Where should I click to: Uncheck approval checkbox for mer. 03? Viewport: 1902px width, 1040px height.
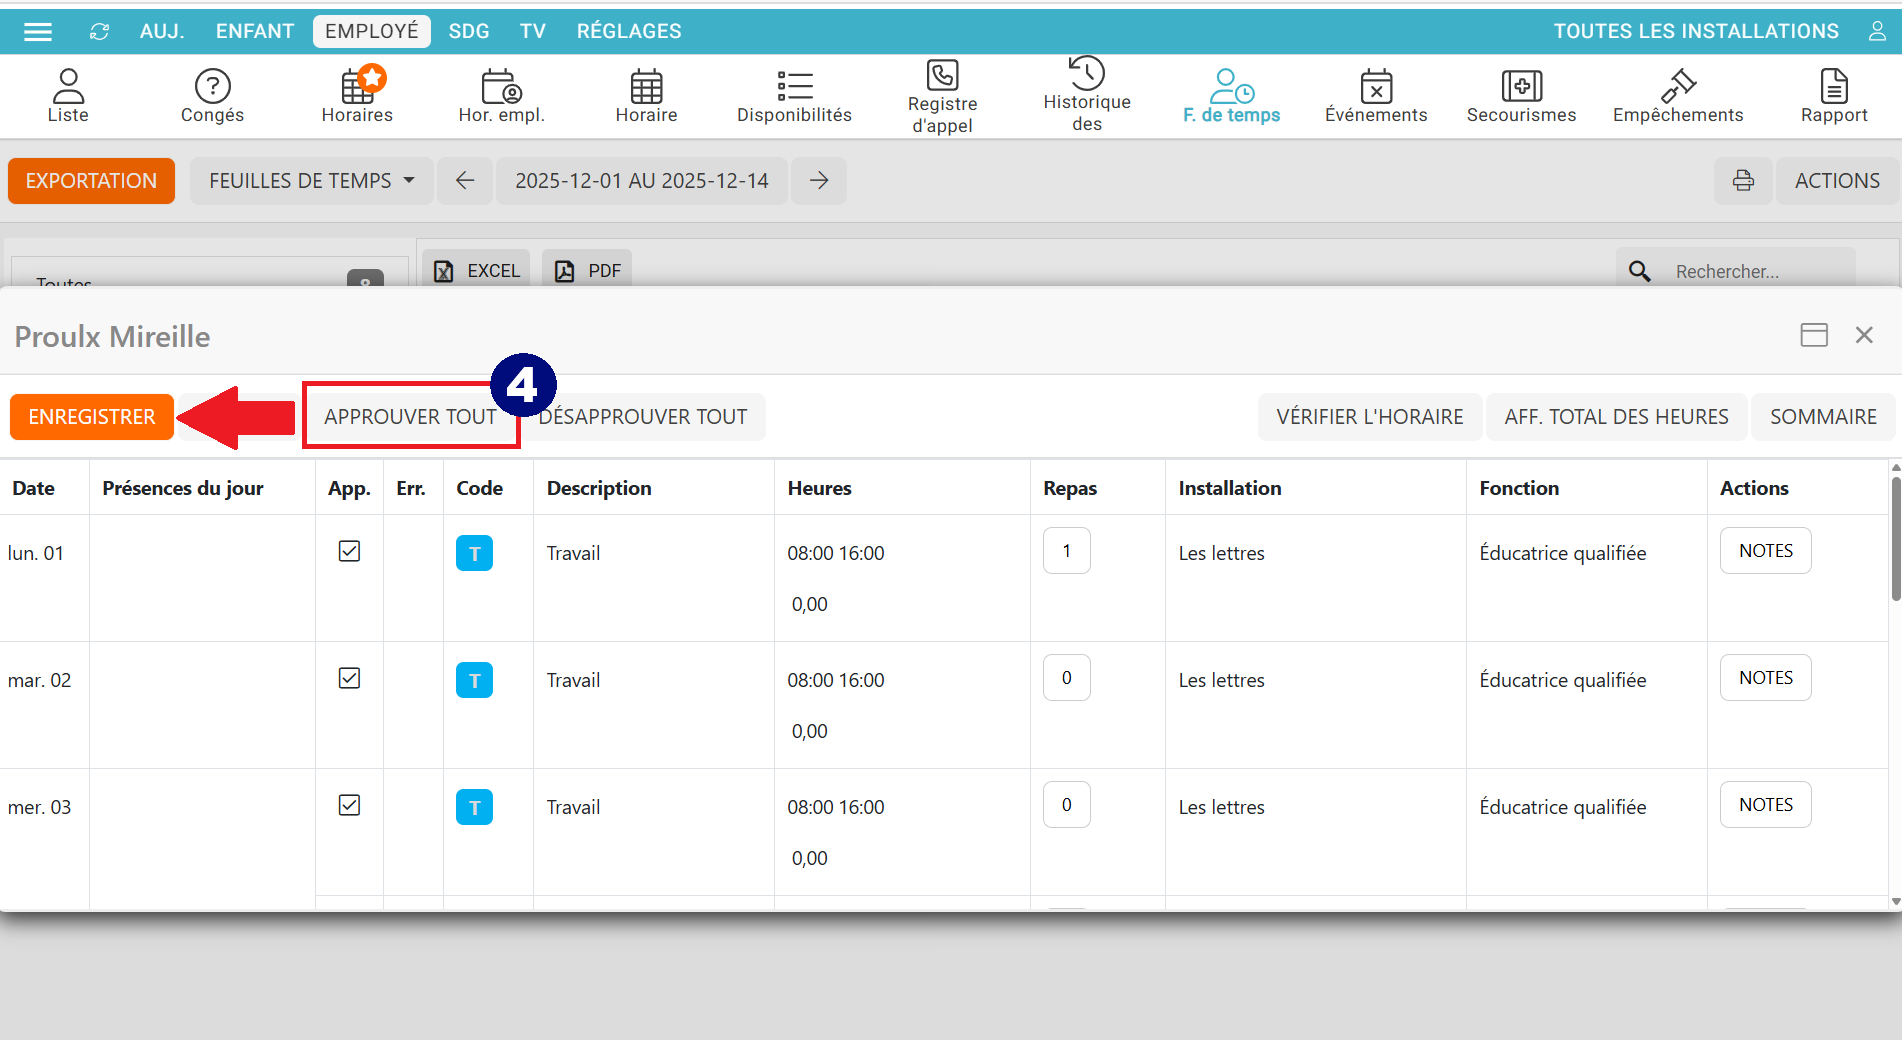pos(349,805)
